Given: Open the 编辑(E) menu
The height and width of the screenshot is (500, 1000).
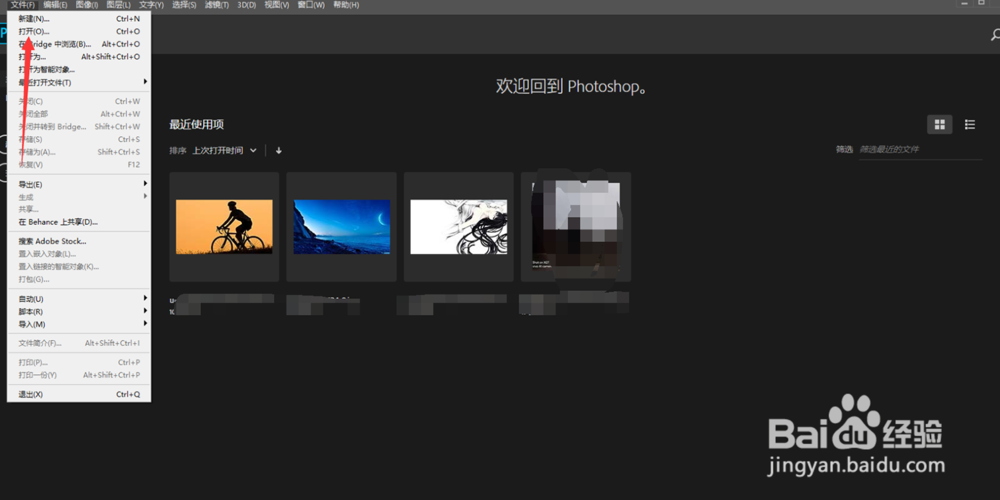Looking at the screenshot, I should [x=55, y=5].
